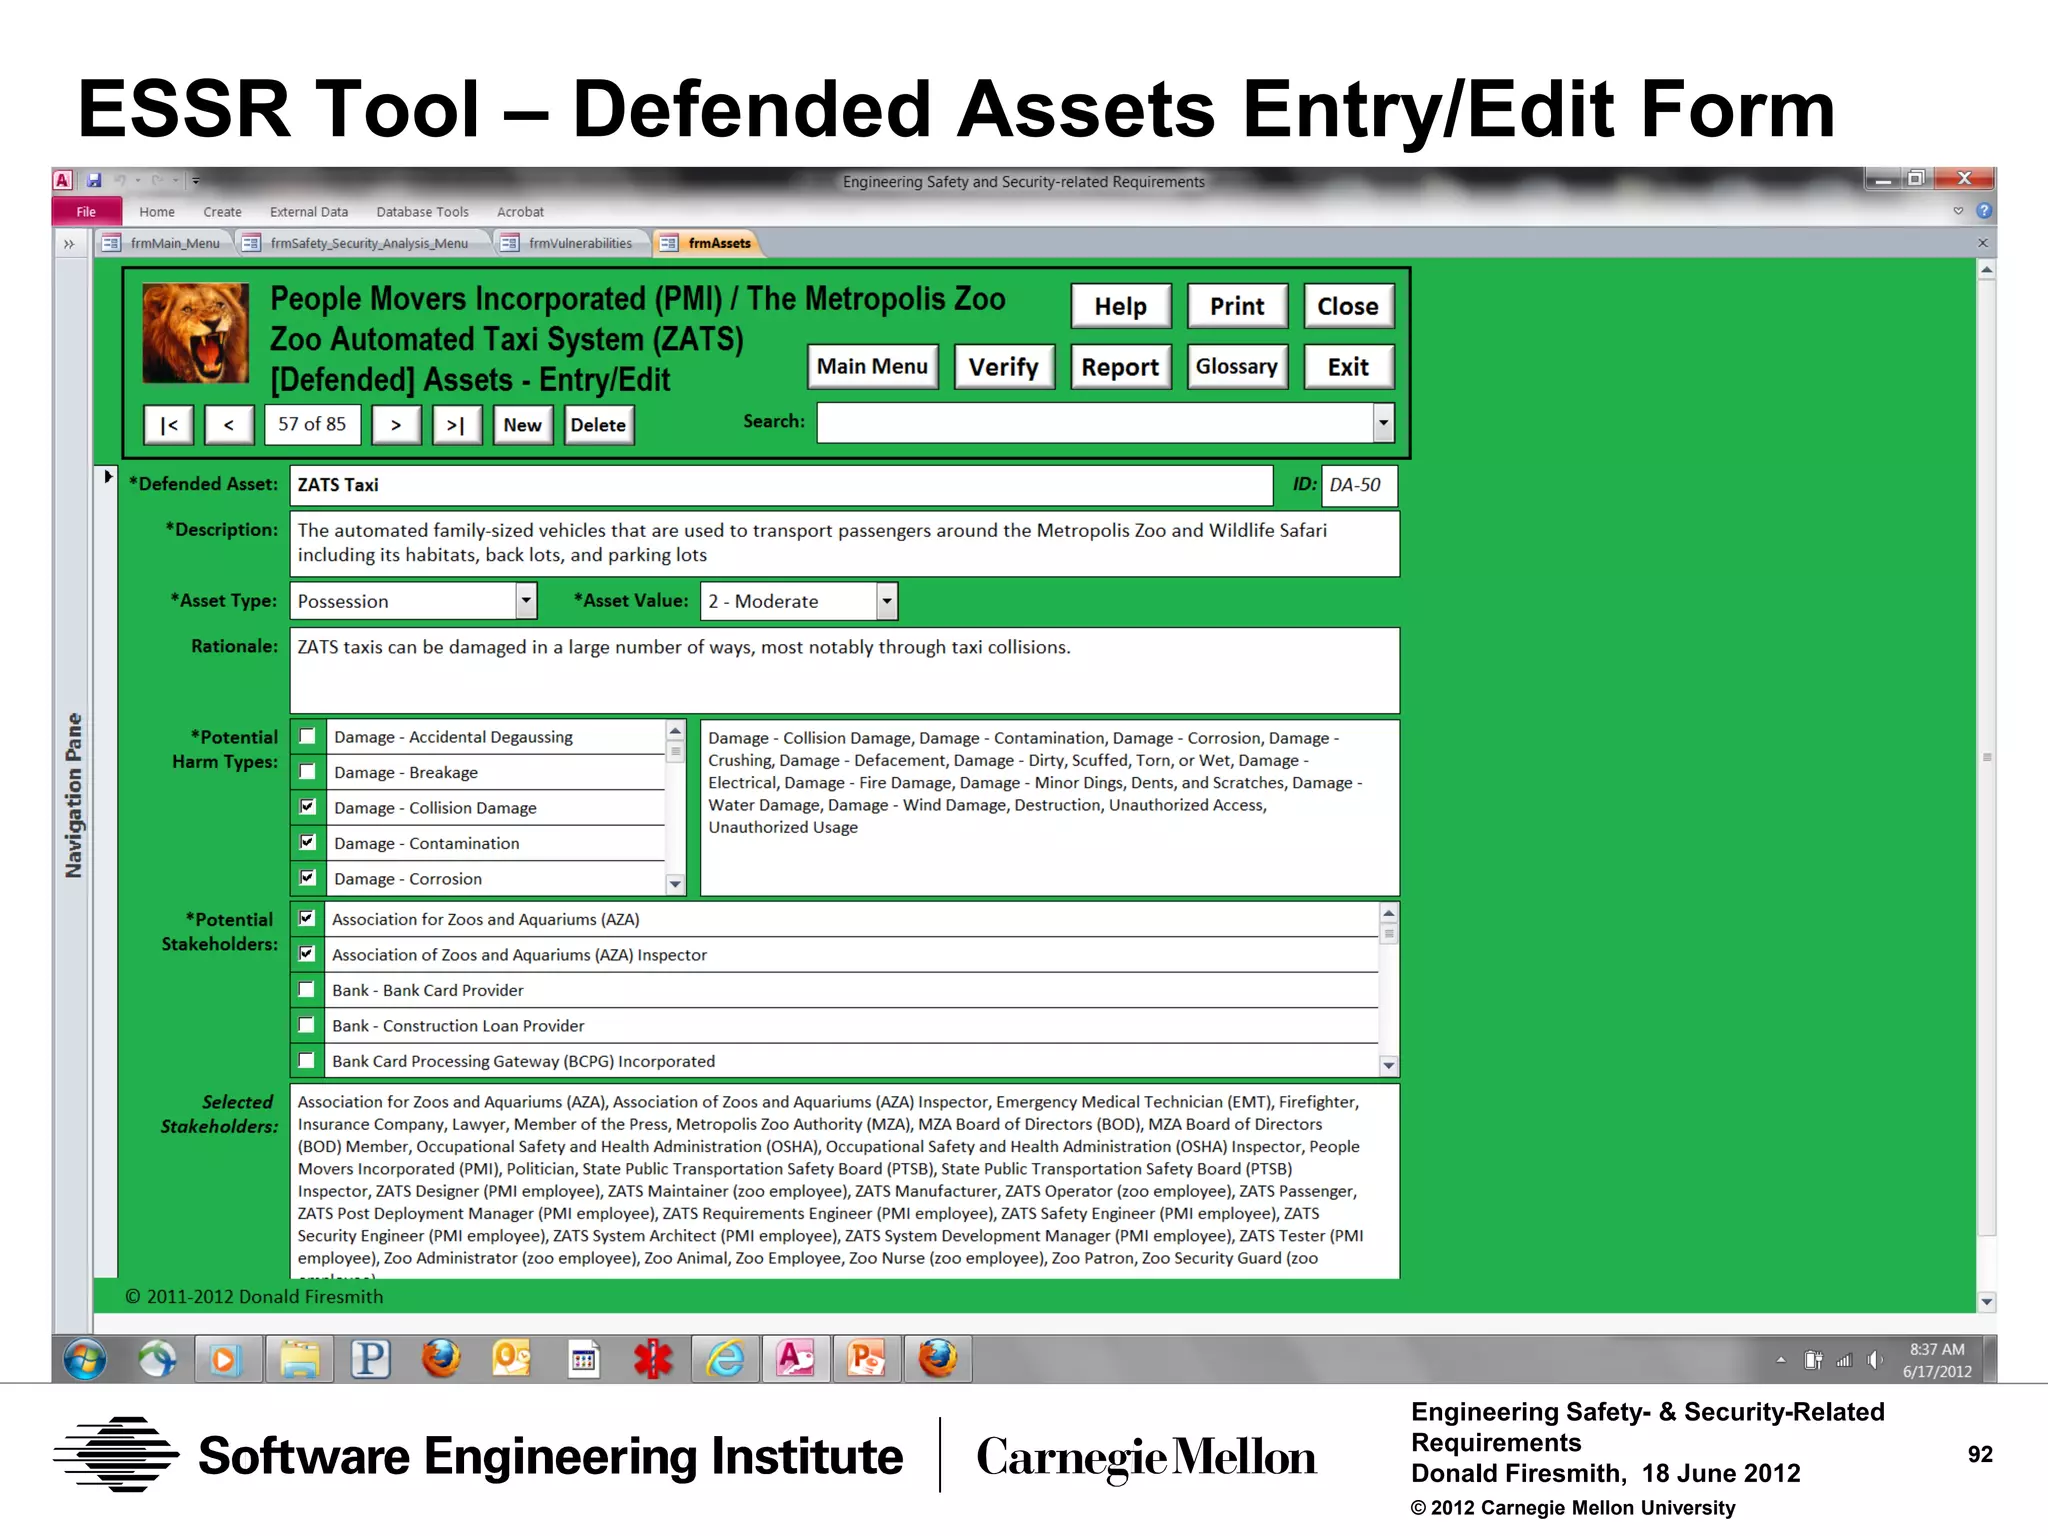Switch to Microsoft Access taskbar icon
The image size is (2048, 1536).
click(796, 1359)
